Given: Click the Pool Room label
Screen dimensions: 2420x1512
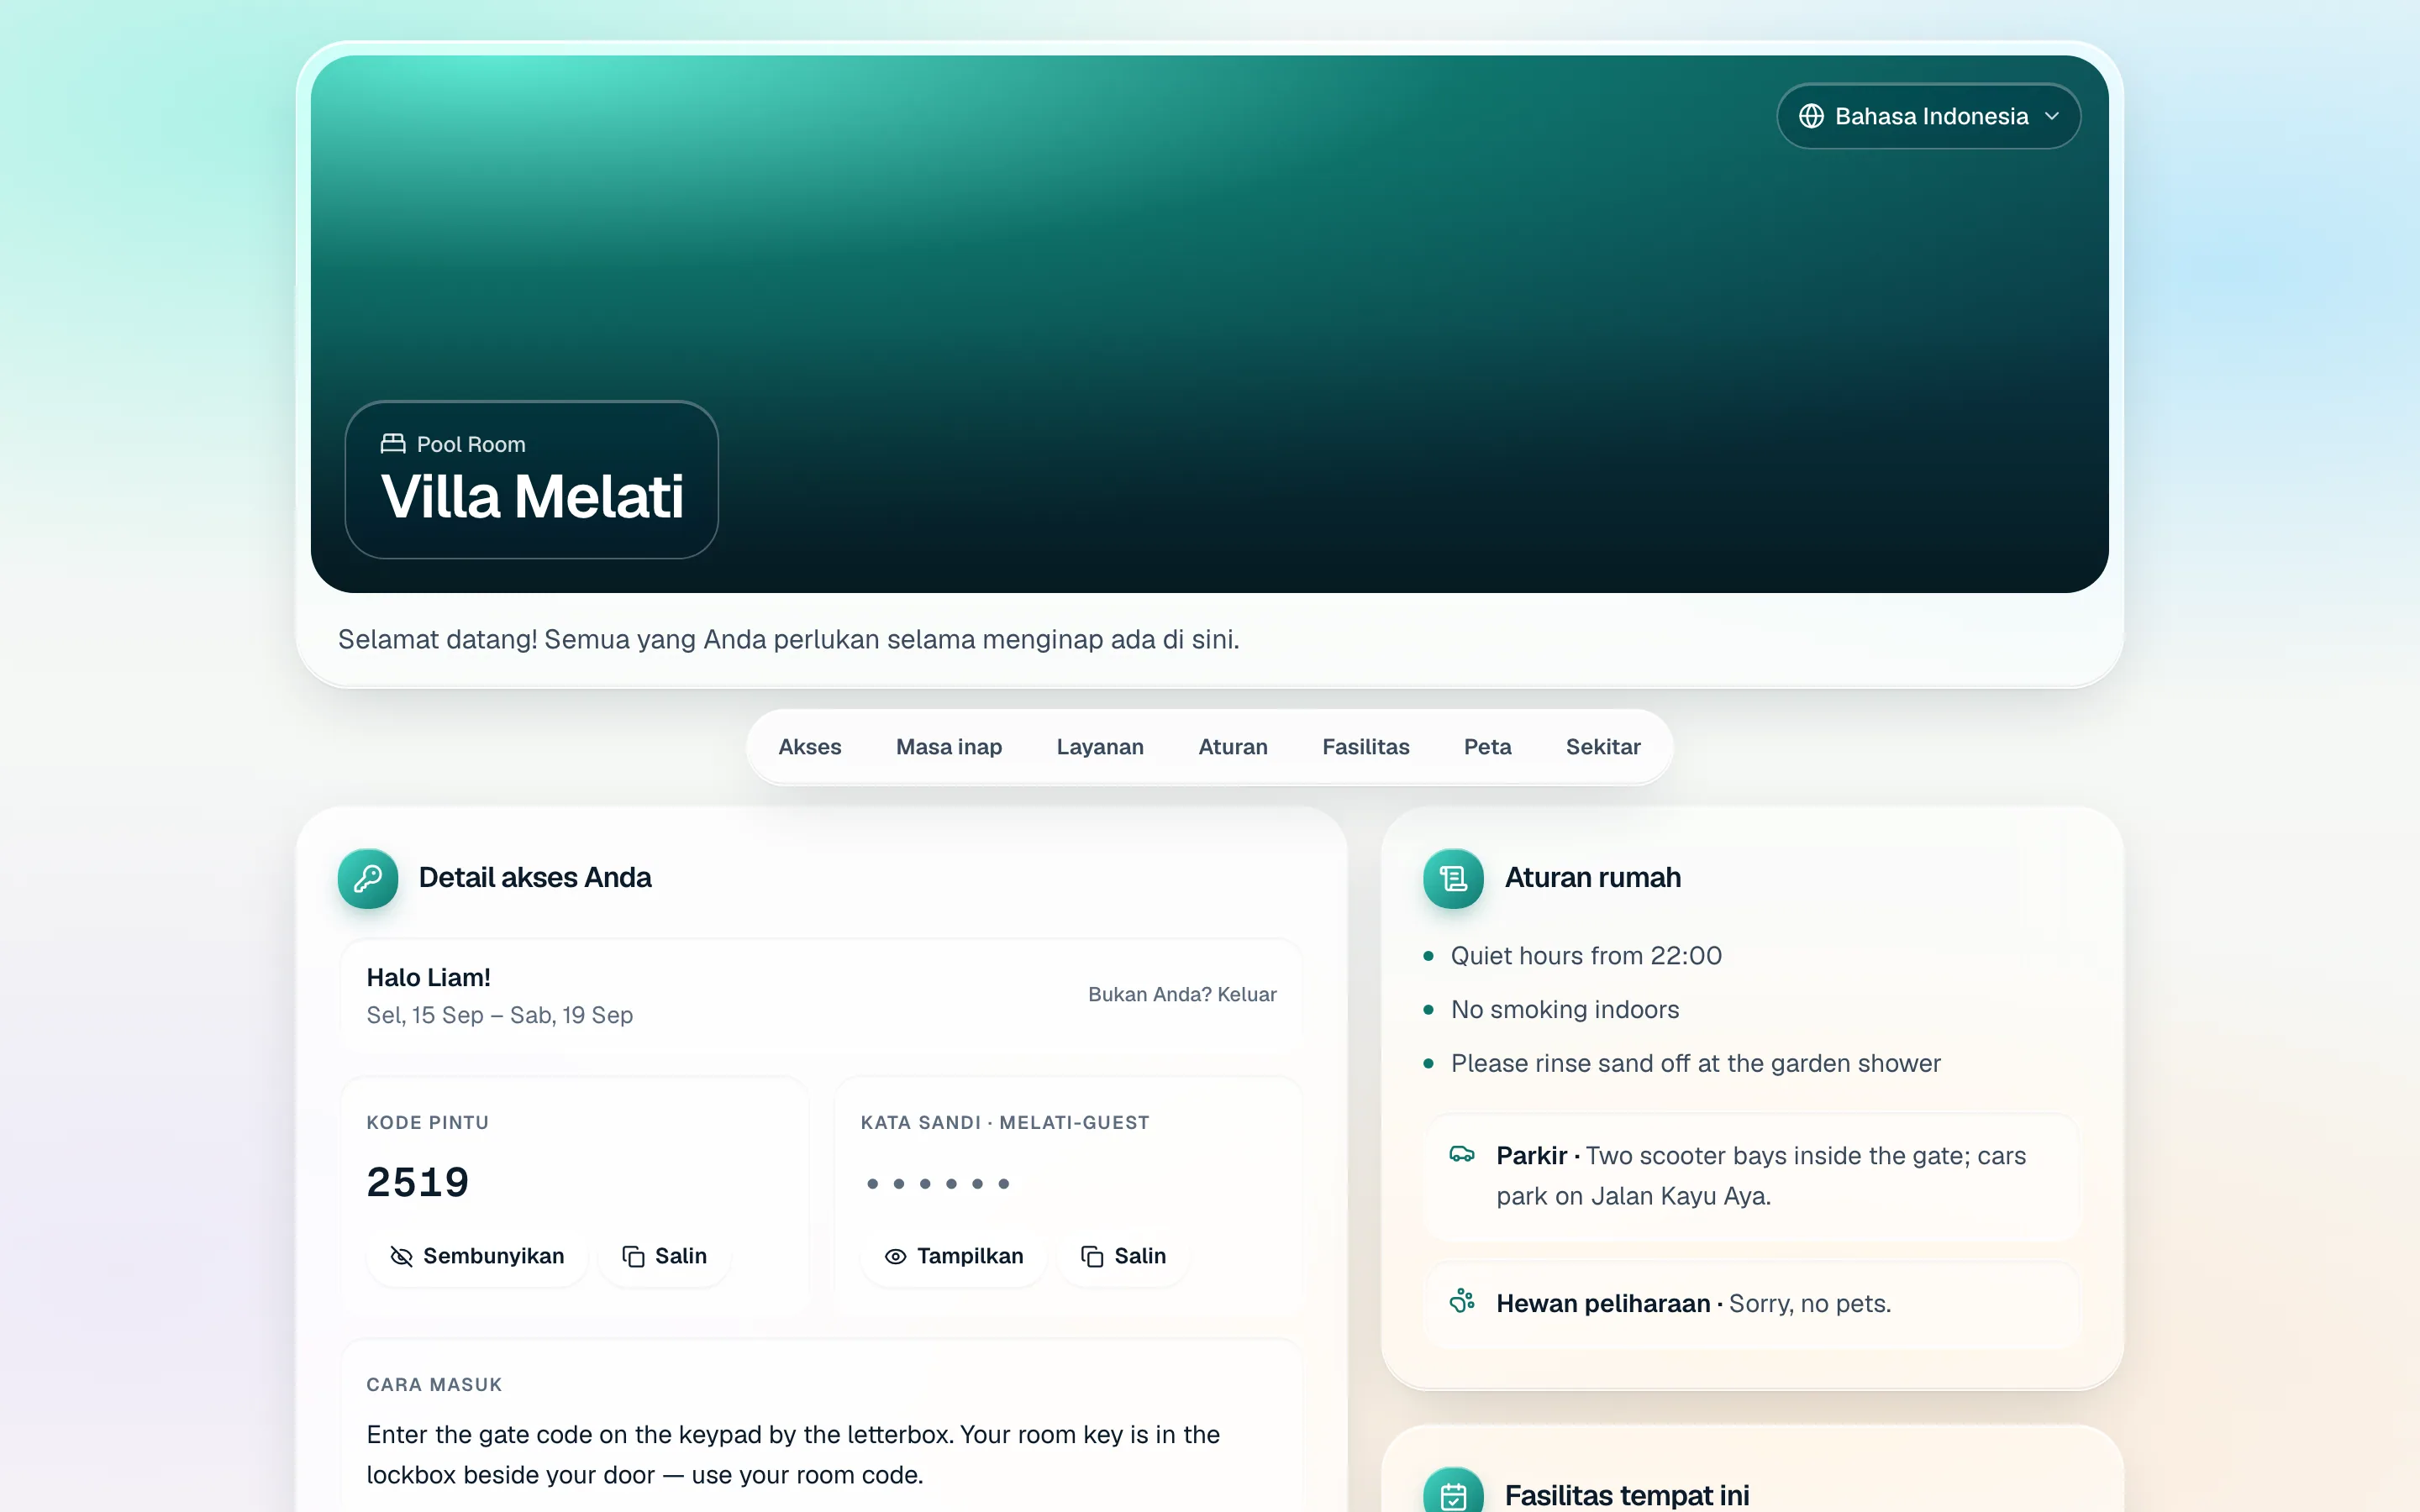Looking at the screenshot, I should point(471,444).
